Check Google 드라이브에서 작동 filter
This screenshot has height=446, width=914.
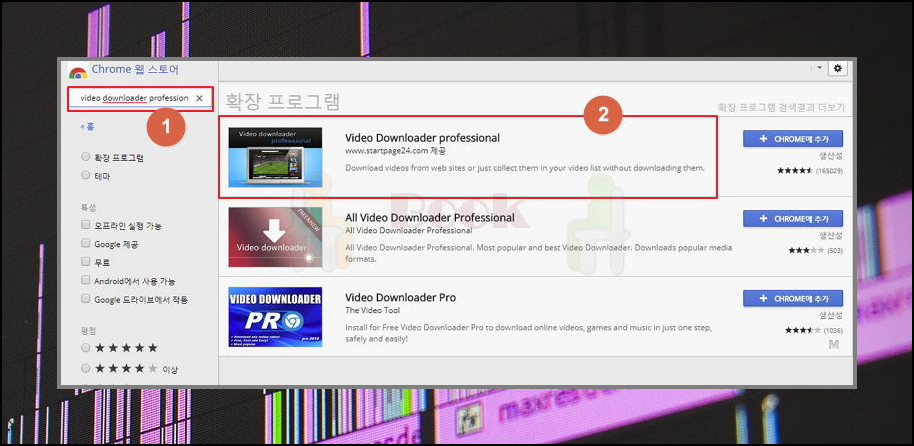pyautogui.click(x=86, y=299)
